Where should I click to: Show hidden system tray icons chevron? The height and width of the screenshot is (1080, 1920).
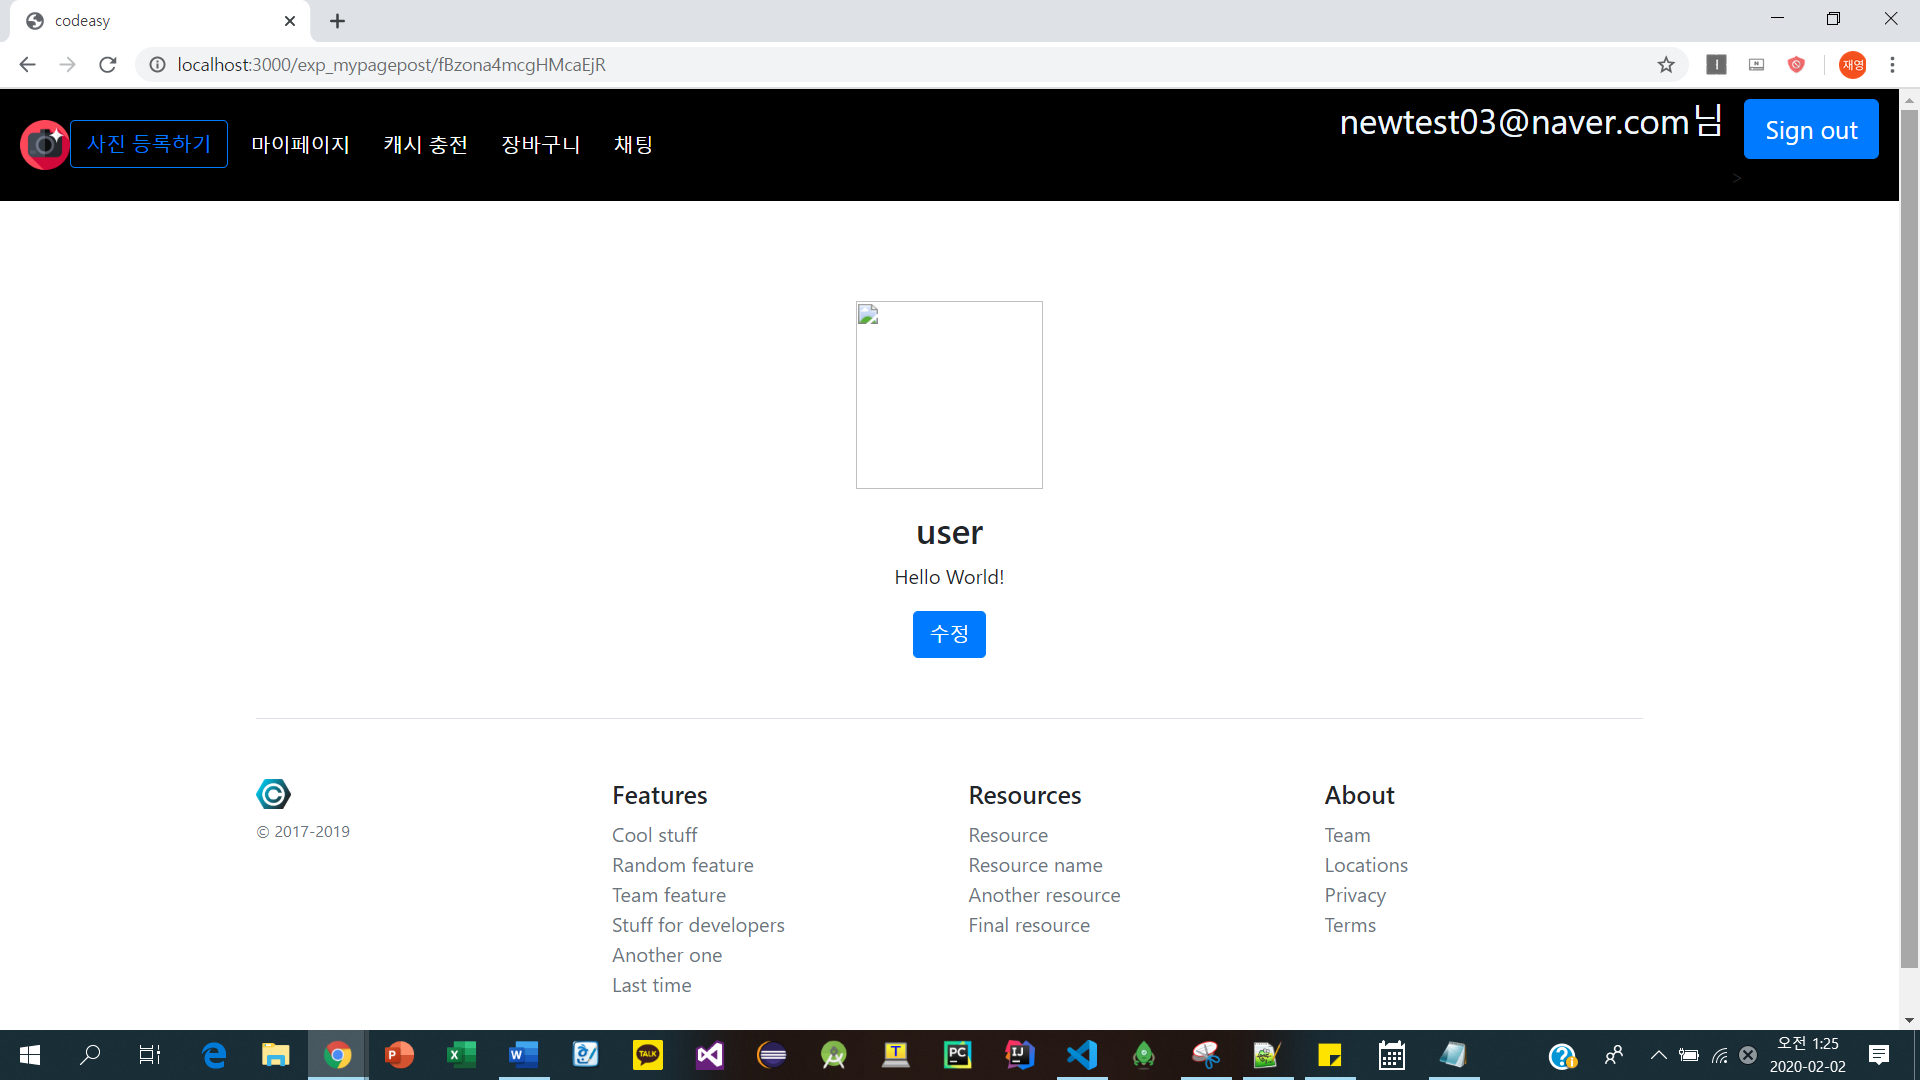click(1658, 1055)
